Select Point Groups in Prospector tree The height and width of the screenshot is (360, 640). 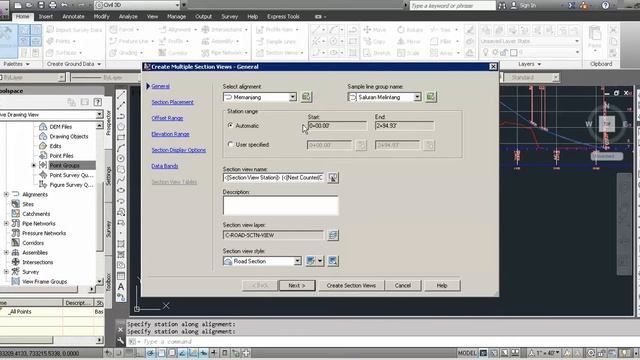pos(64,165)
